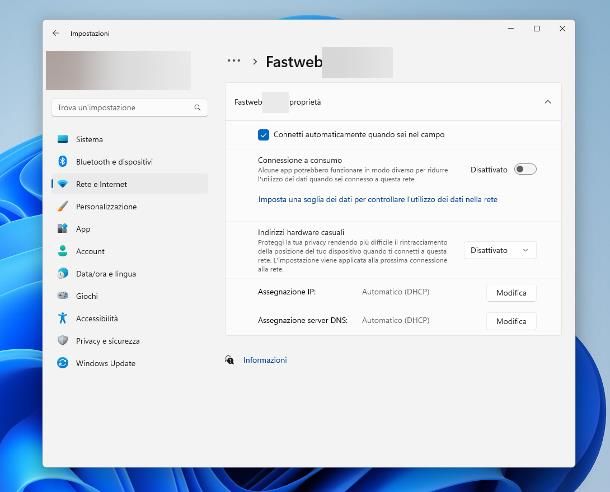The image size is (610, 492).
Task: Open Accessibilità settings
Action: 130,318
